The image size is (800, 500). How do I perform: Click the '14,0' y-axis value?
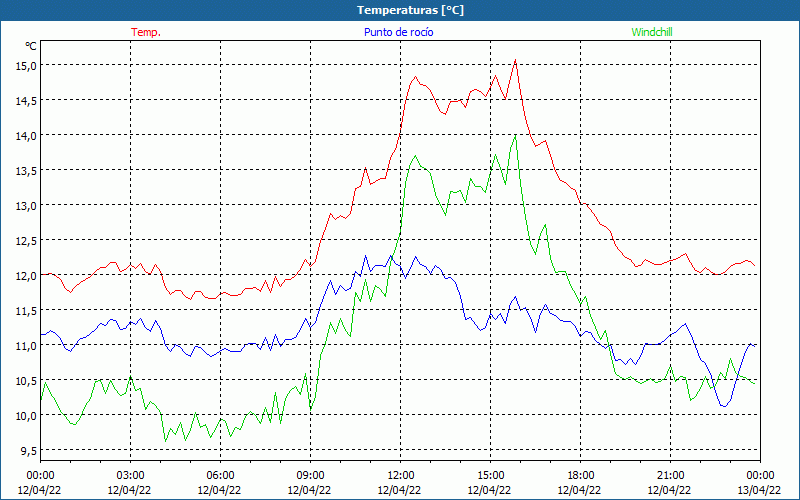coord(26,136)
